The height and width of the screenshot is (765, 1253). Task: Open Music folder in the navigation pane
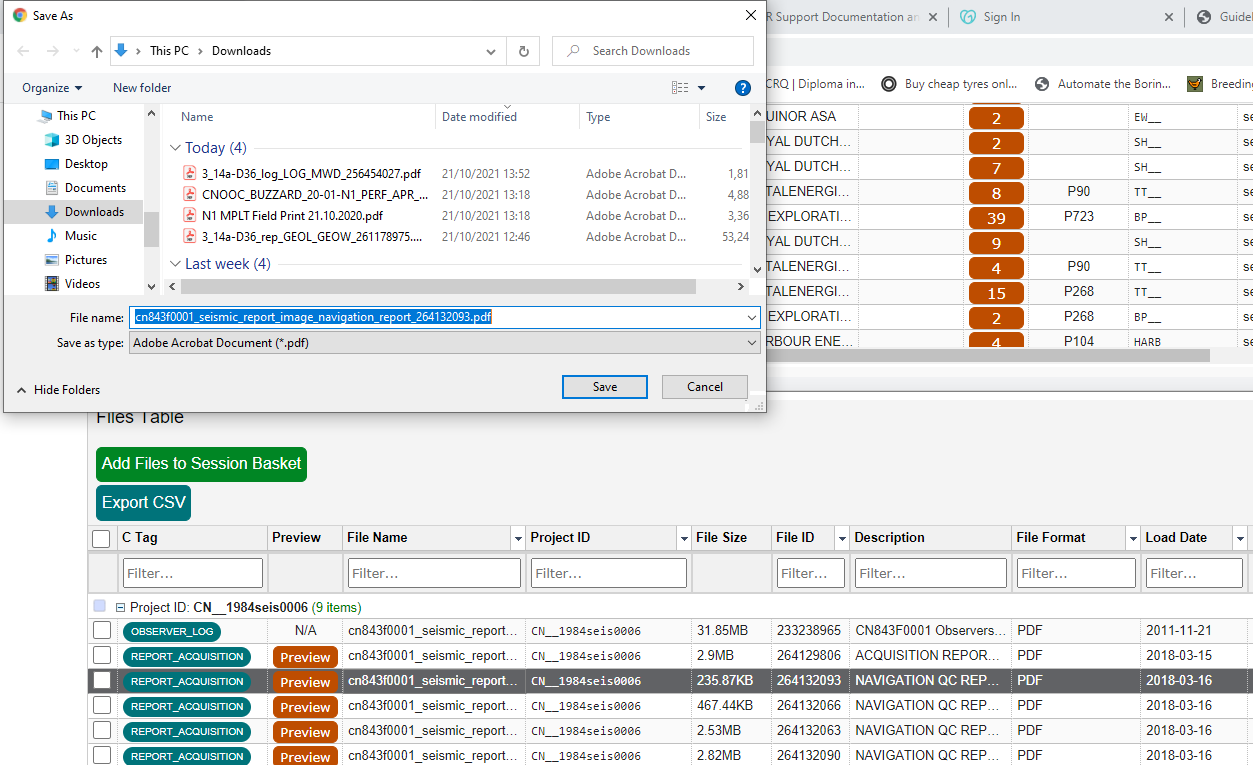tap(81, 236)
